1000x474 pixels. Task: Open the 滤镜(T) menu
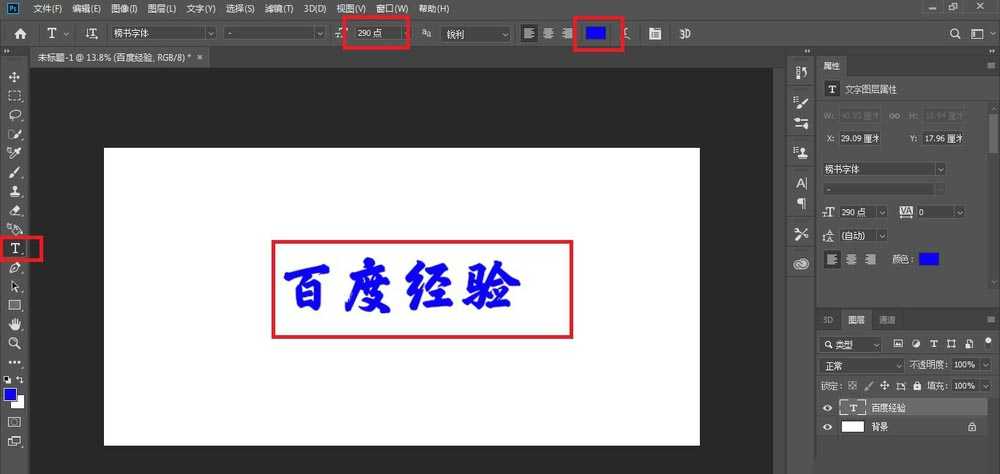point(279,9)
